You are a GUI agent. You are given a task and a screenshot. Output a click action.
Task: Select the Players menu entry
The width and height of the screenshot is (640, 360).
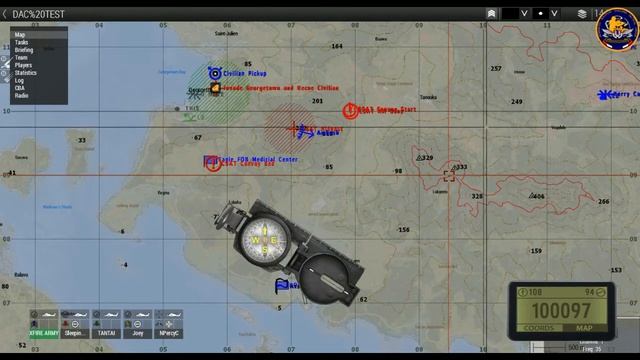[39, 65]
